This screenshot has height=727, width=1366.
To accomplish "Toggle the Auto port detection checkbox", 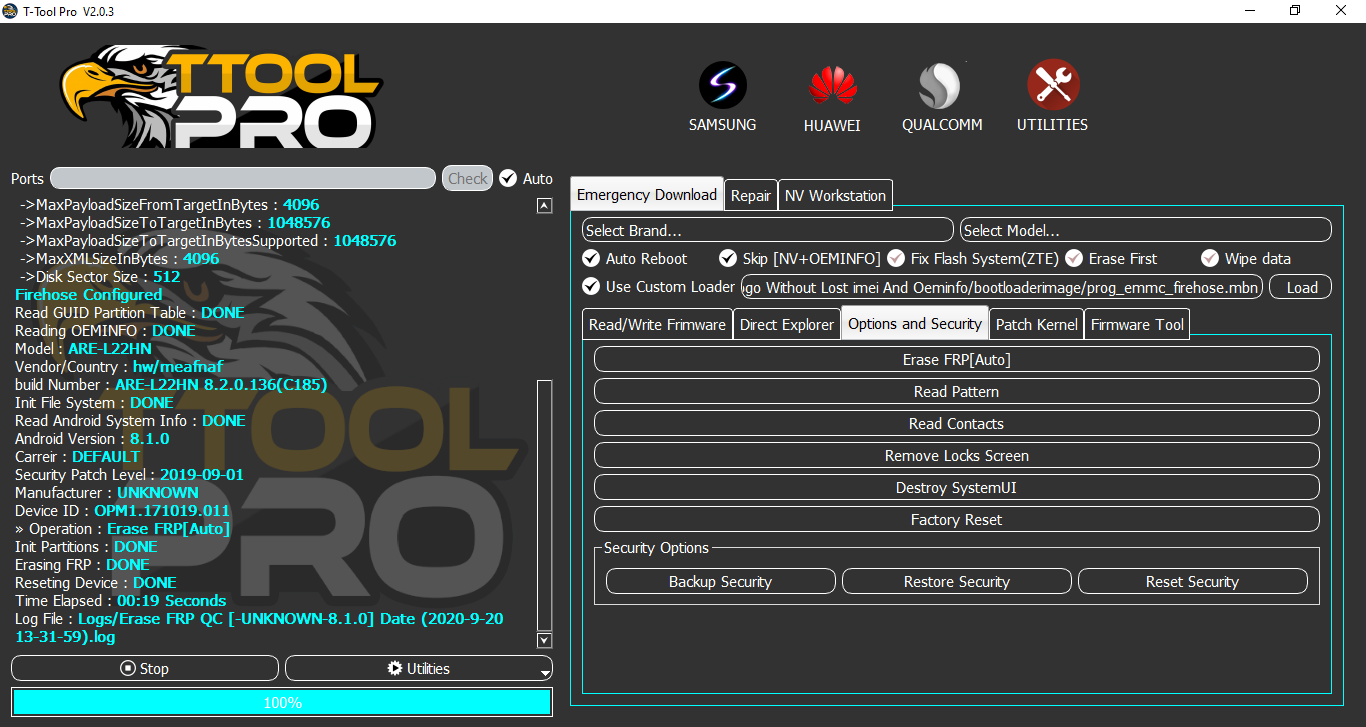I will (508, 178).
